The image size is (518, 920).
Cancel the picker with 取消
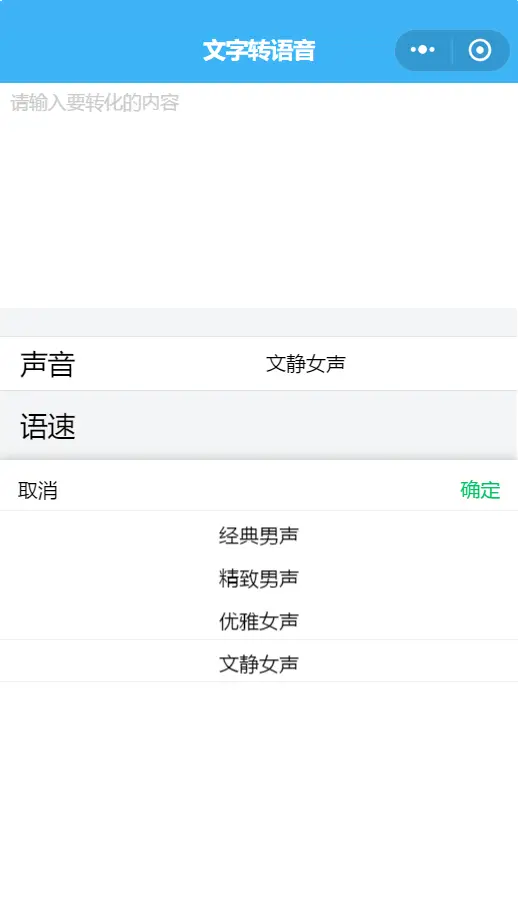click(x=38, y=491)
